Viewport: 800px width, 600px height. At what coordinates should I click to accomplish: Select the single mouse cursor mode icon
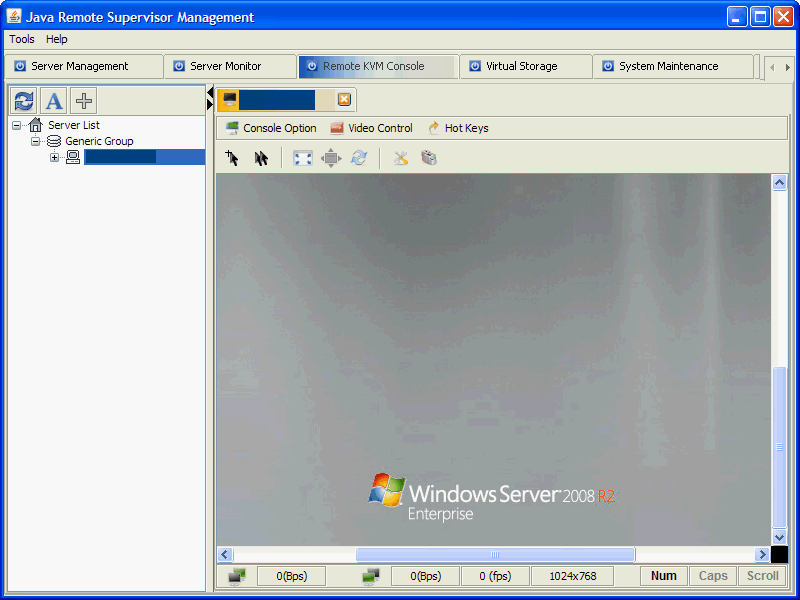(232, 158)
